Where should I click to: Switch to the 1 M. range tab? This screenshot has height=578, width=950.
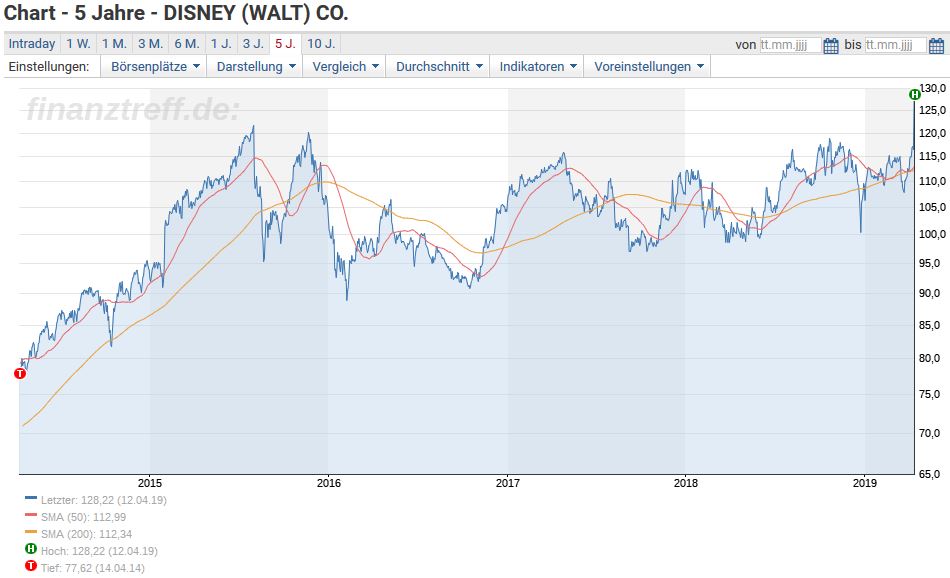[x=114, y=44]
